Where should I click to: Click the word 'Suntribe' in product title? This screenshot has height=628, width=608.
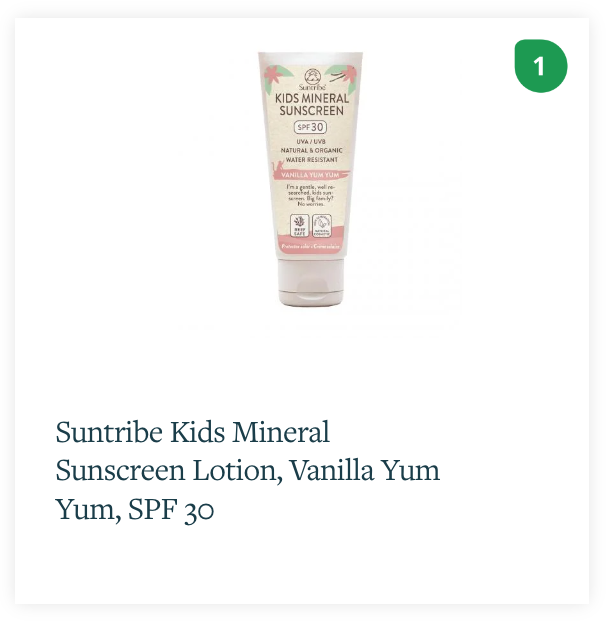(109, 432)
